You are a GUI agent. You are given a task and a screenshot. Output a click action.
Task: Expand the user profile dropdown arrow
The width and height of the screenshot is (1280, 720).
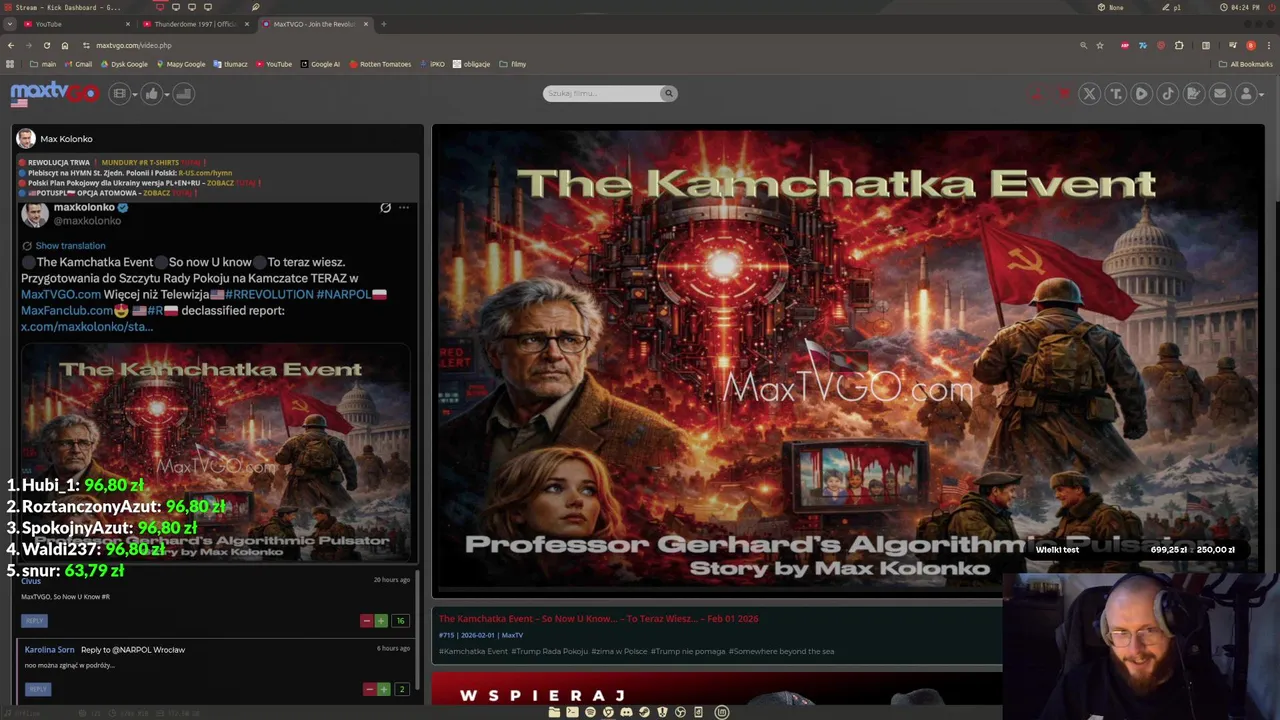tap(1261, 94)
